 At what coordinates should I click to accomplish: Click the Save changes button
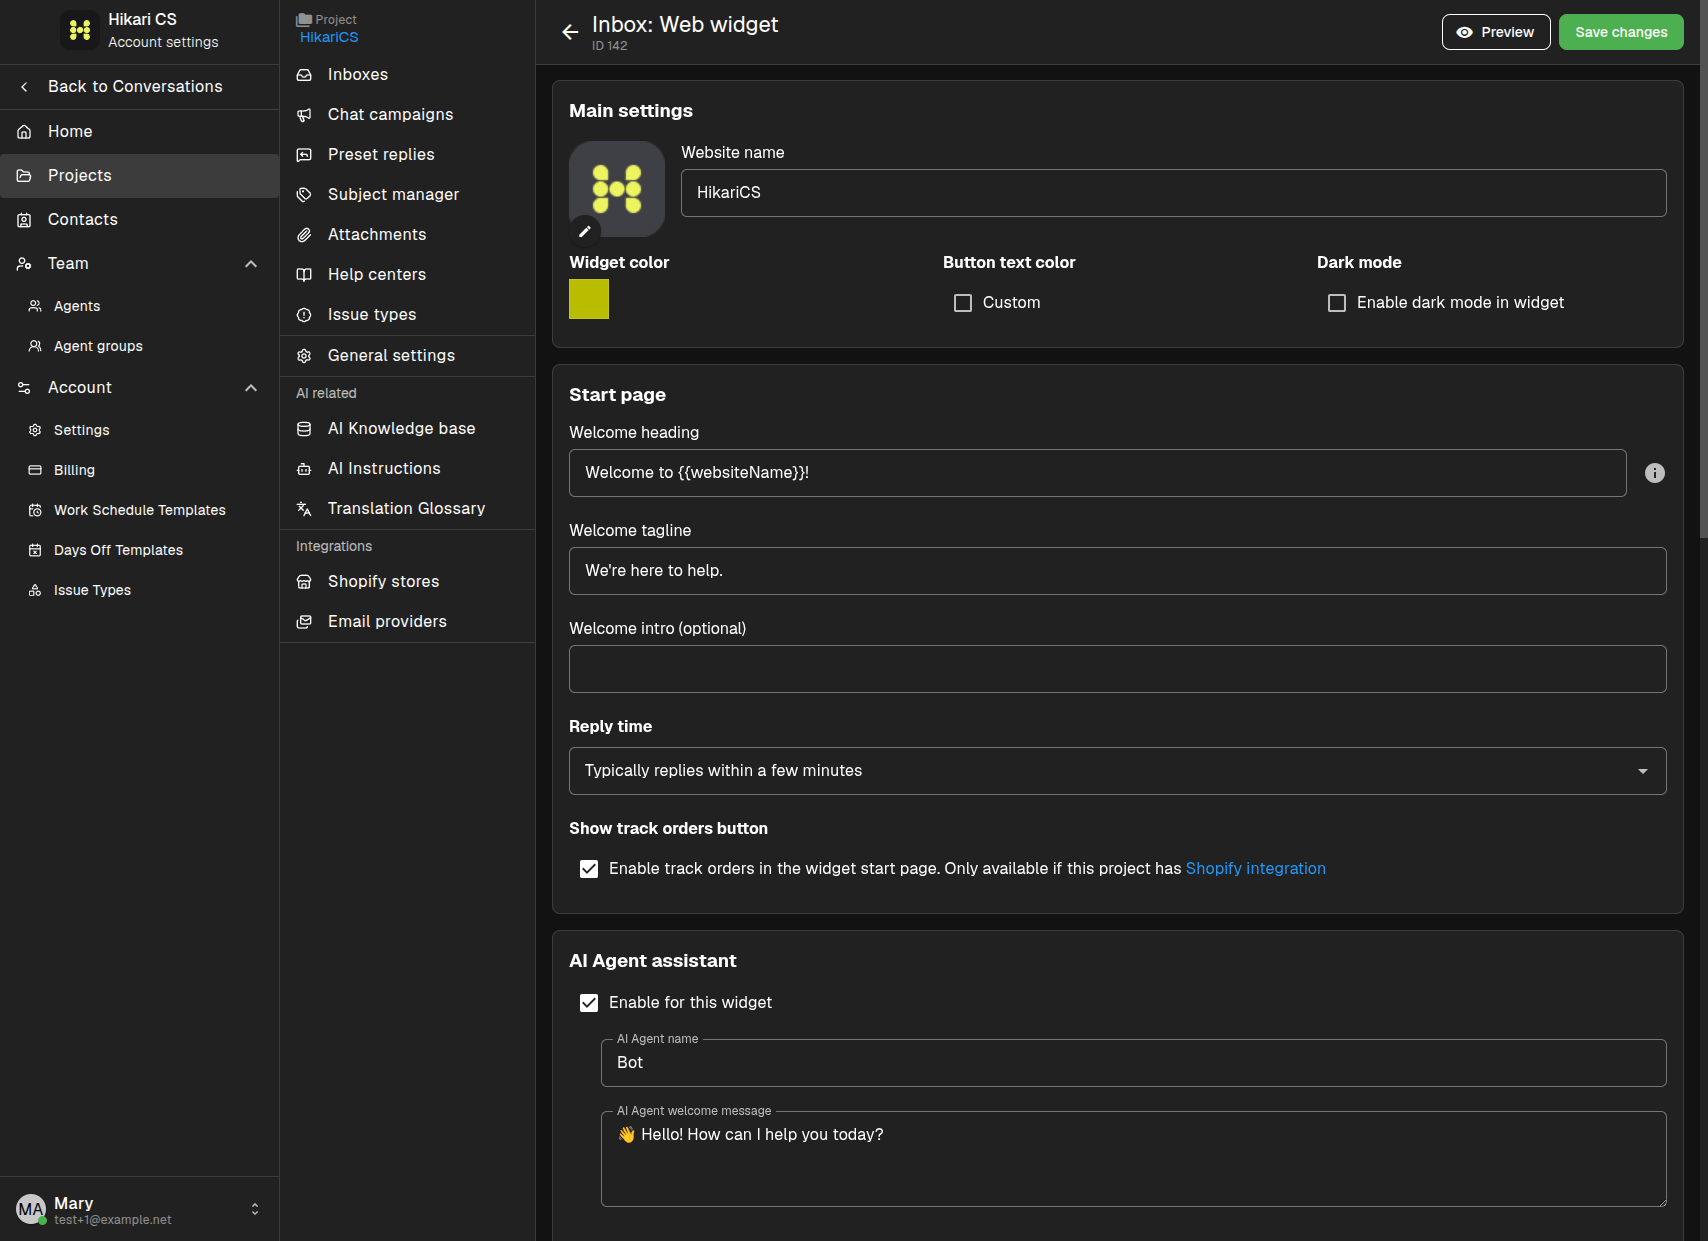tap(1621, 32)
